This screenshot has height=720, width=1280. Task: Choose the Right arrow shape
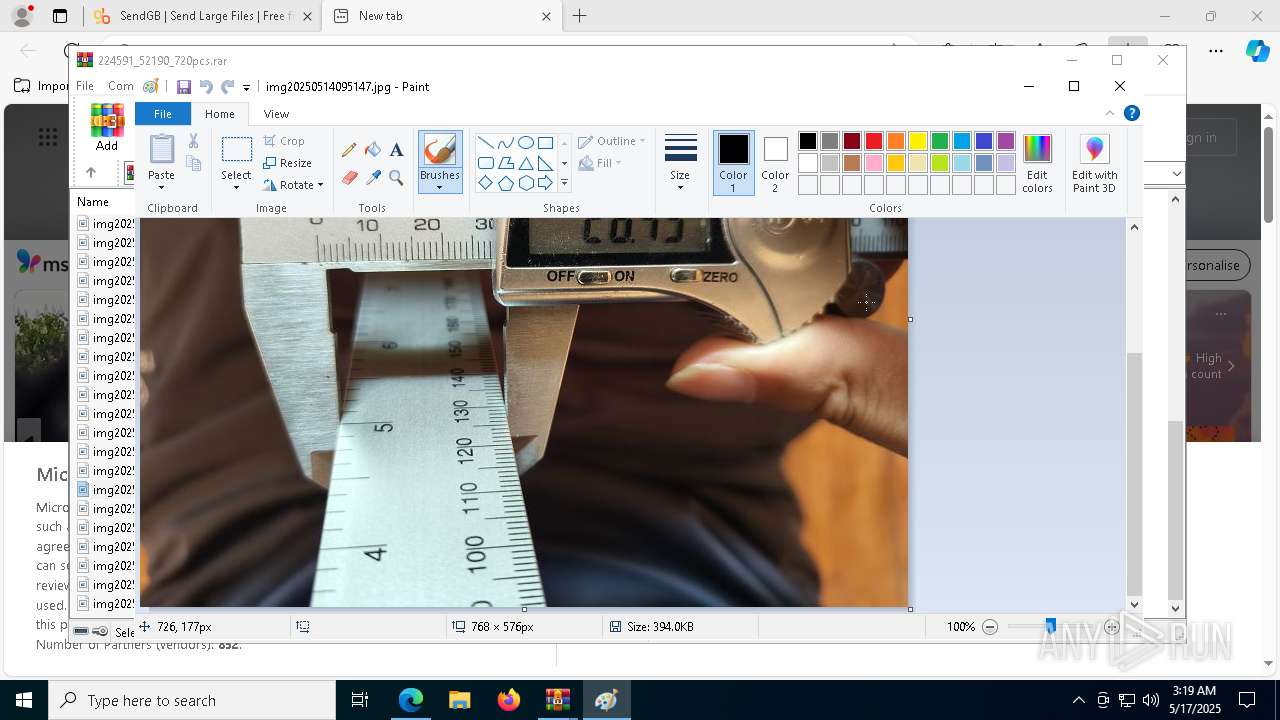[545, 183]
